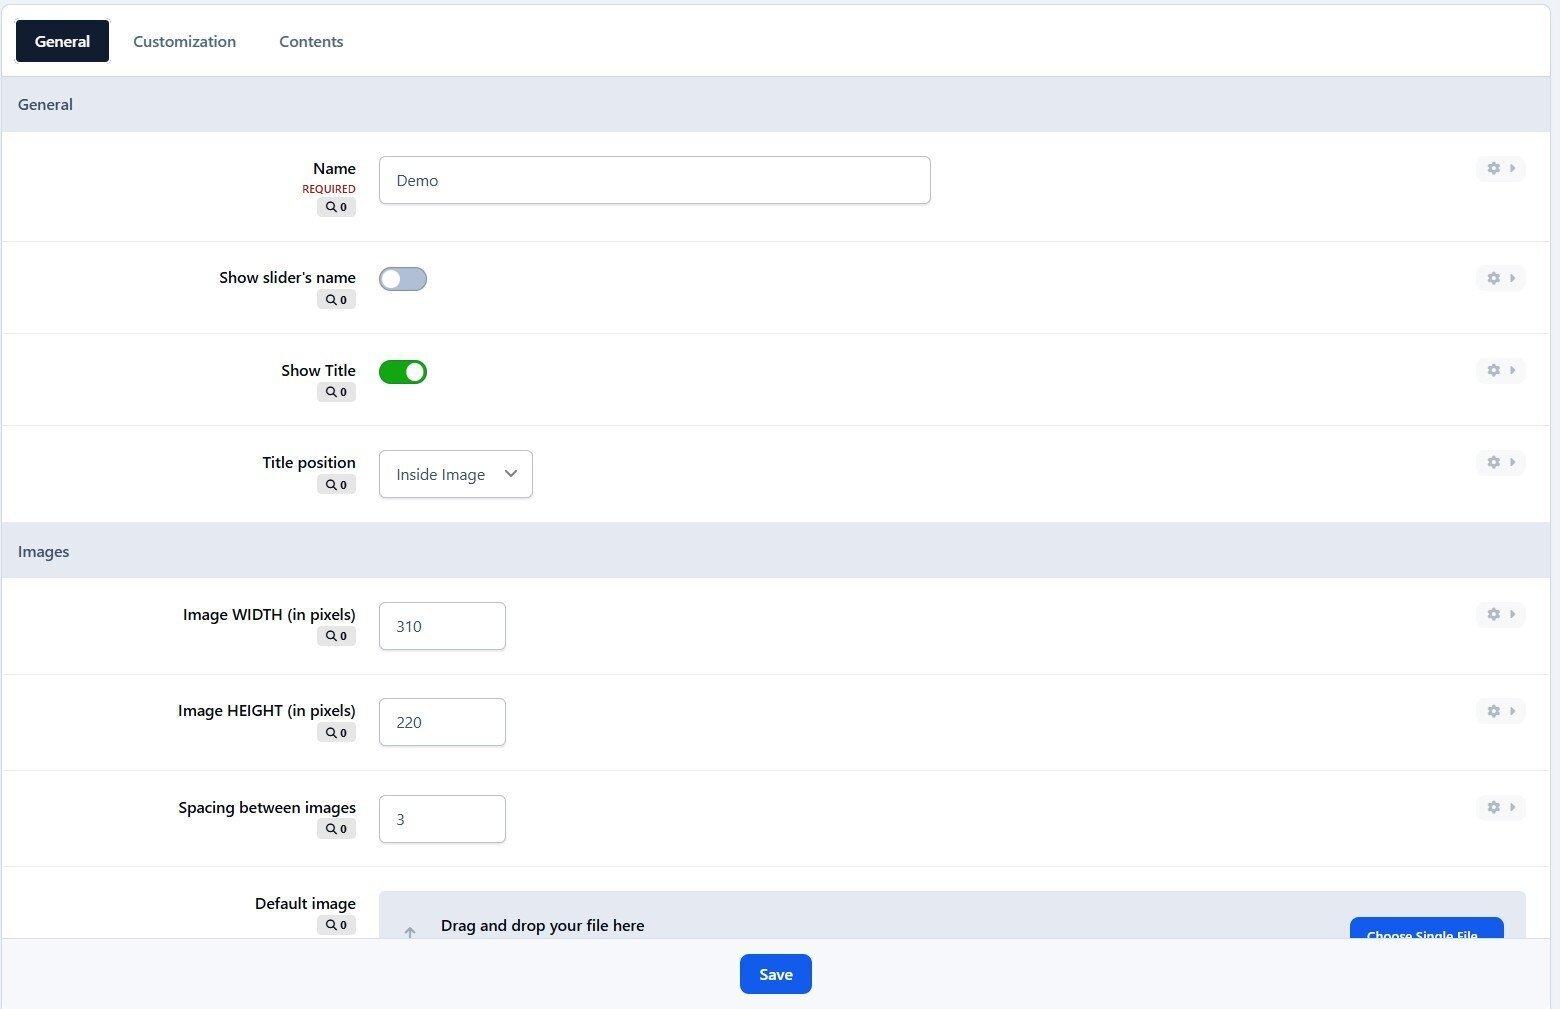The image size is (1560, 1009).
Task: Switch to the Customization tab
Action: pyautogui.click(x=185, y=41)
